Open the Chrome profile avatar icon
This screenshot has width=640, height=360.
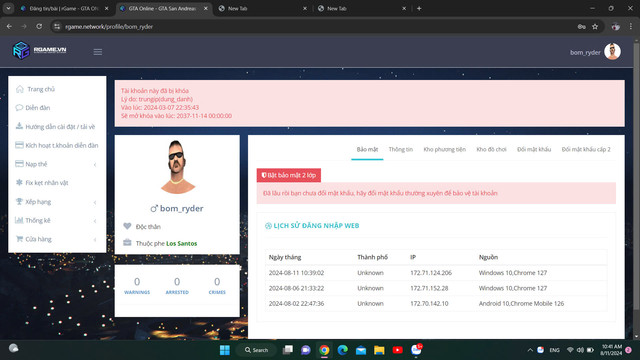tap(616, 27)
